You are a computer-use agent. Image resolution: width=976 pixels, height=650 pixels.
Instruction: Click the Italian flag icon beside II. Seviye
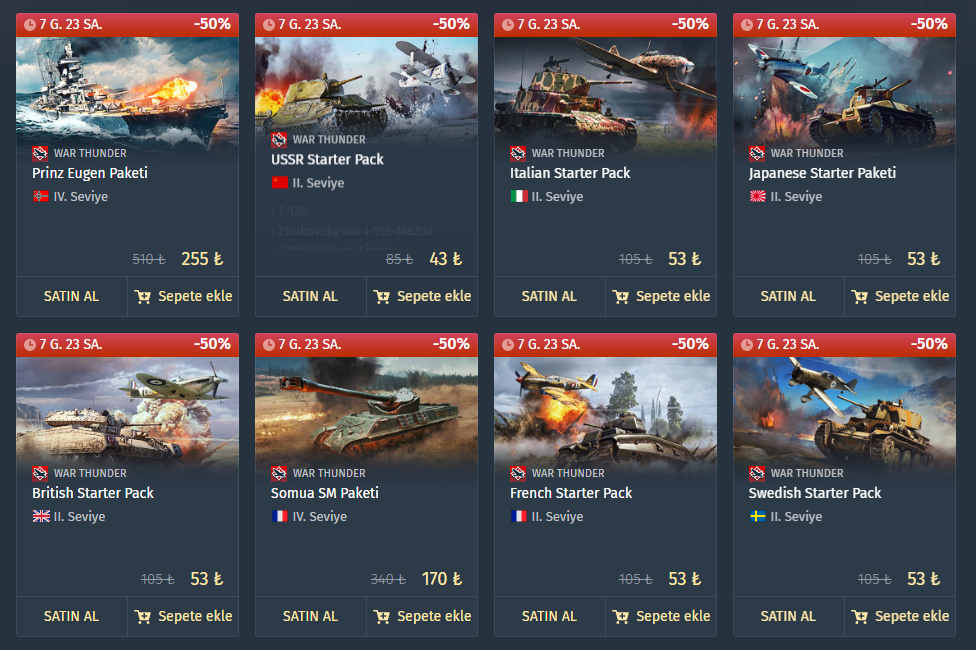click(519, 196)
